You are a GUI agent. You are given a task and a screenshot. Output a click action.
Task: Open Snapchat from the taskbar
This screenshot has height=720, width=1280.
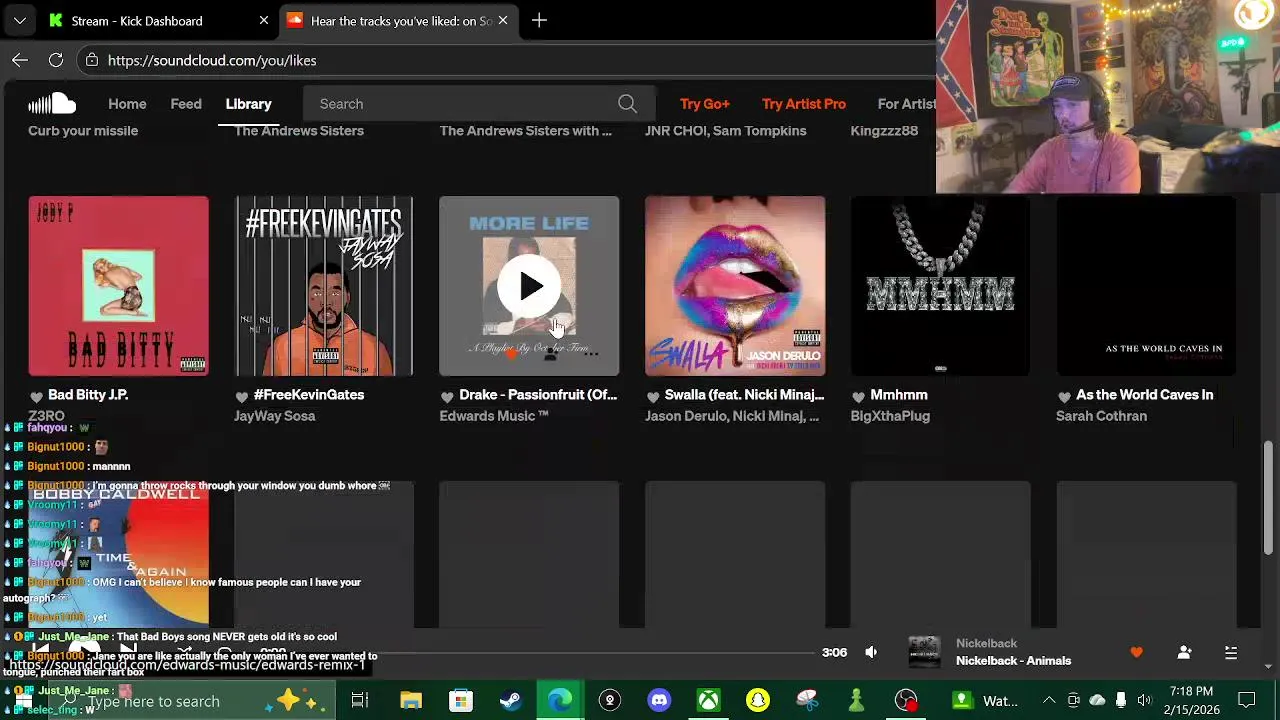pos(758,700)
